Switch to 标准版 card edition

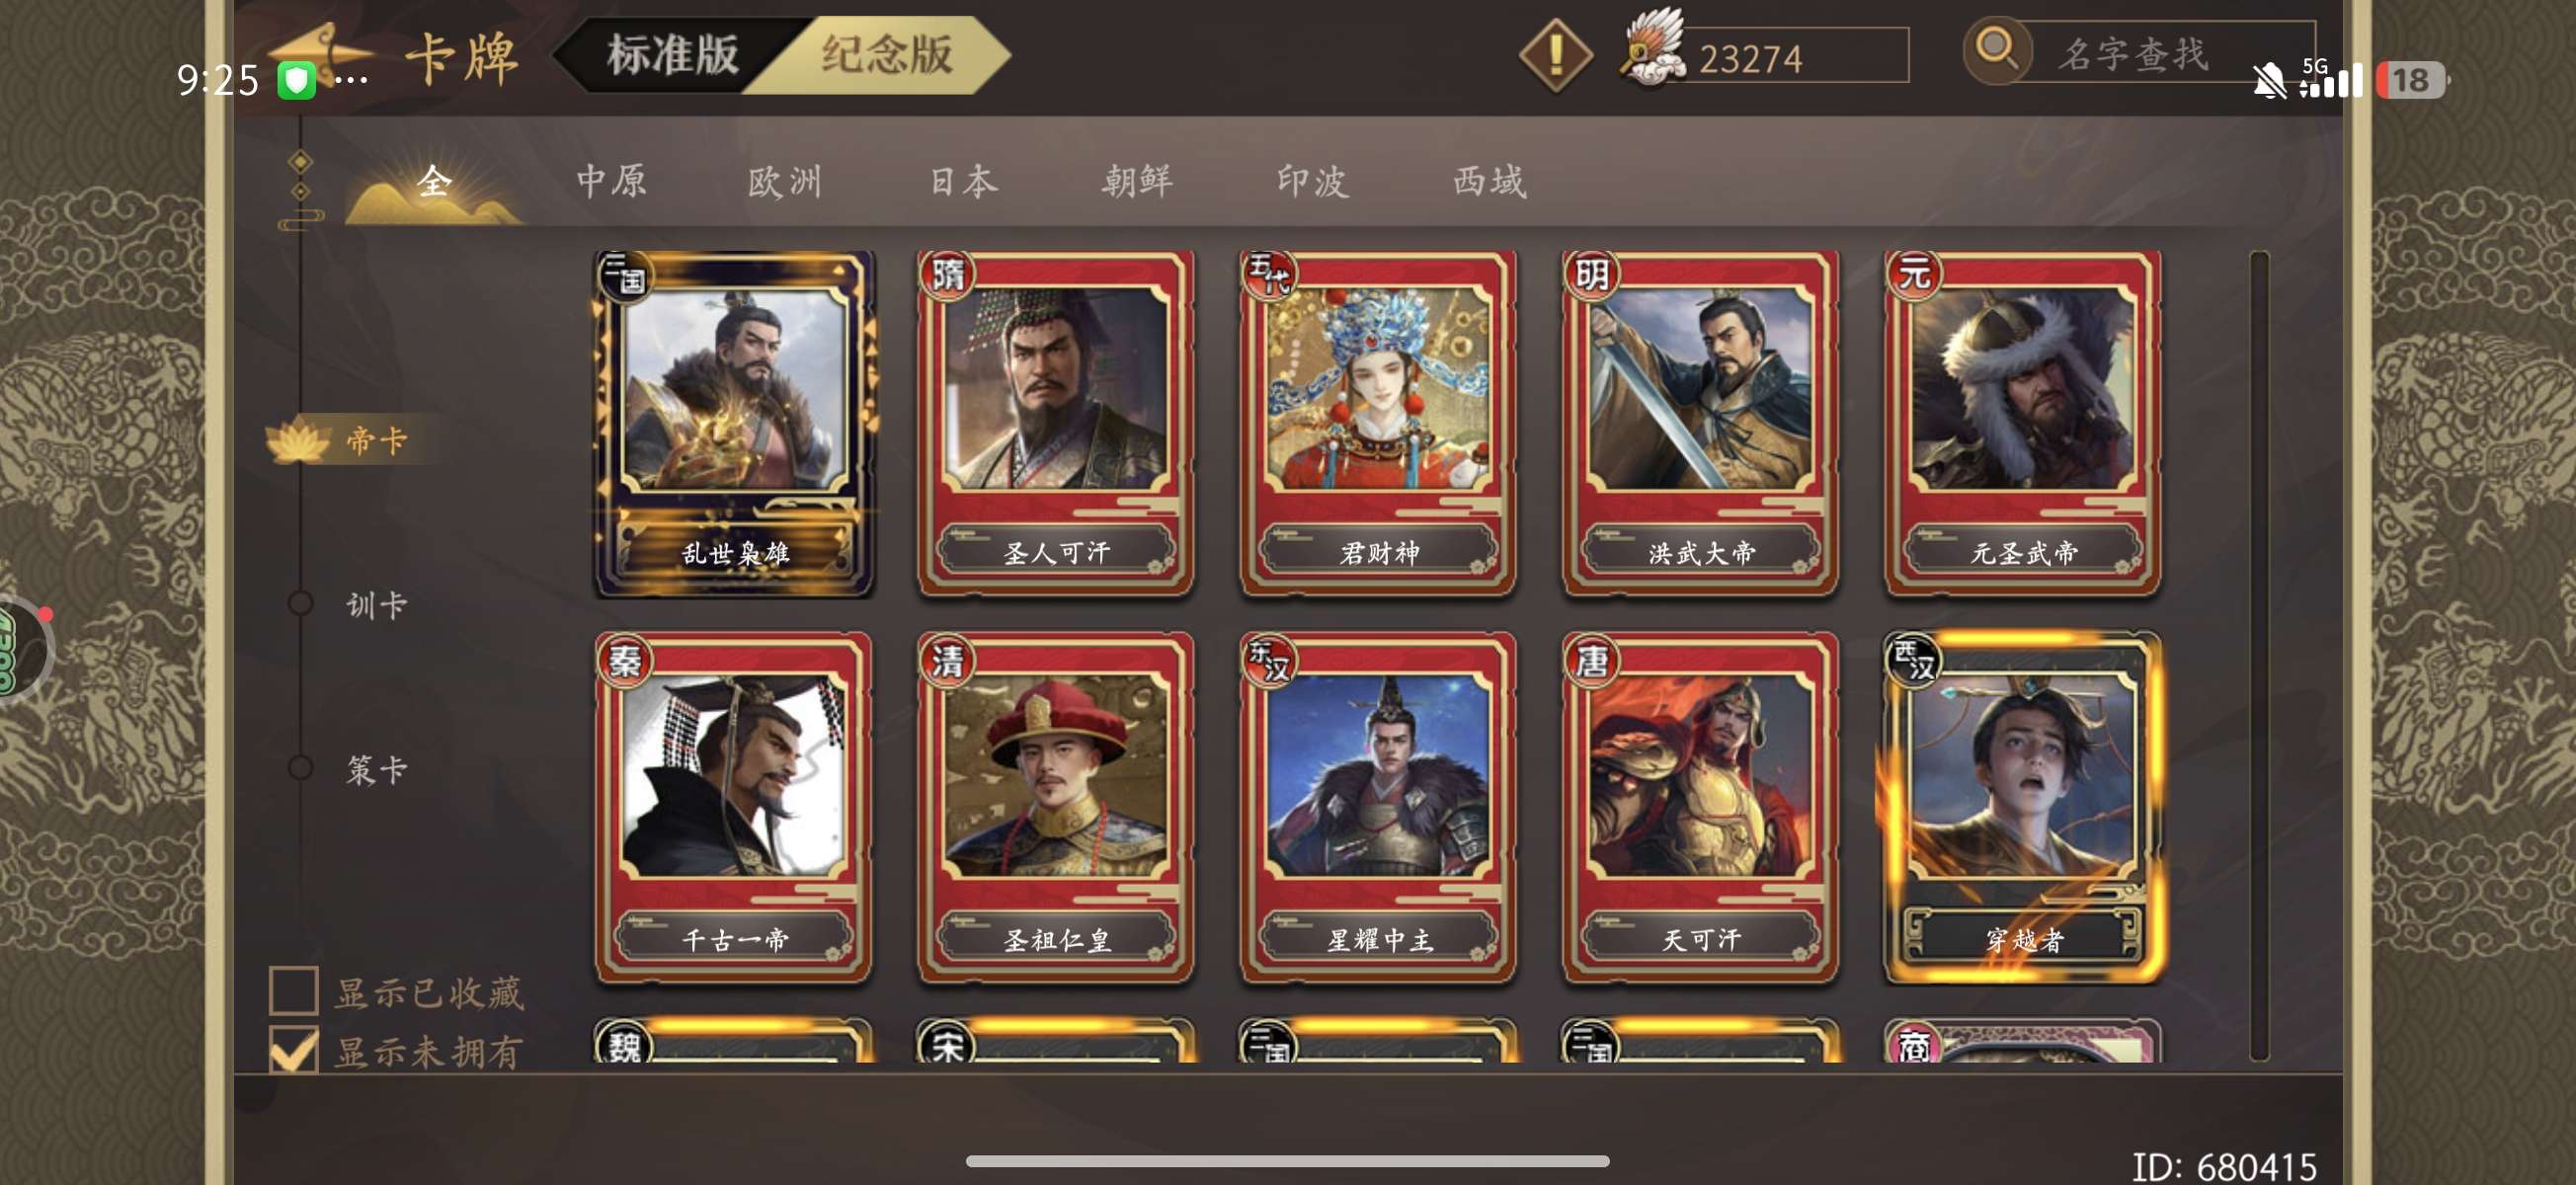click(672, 55)
